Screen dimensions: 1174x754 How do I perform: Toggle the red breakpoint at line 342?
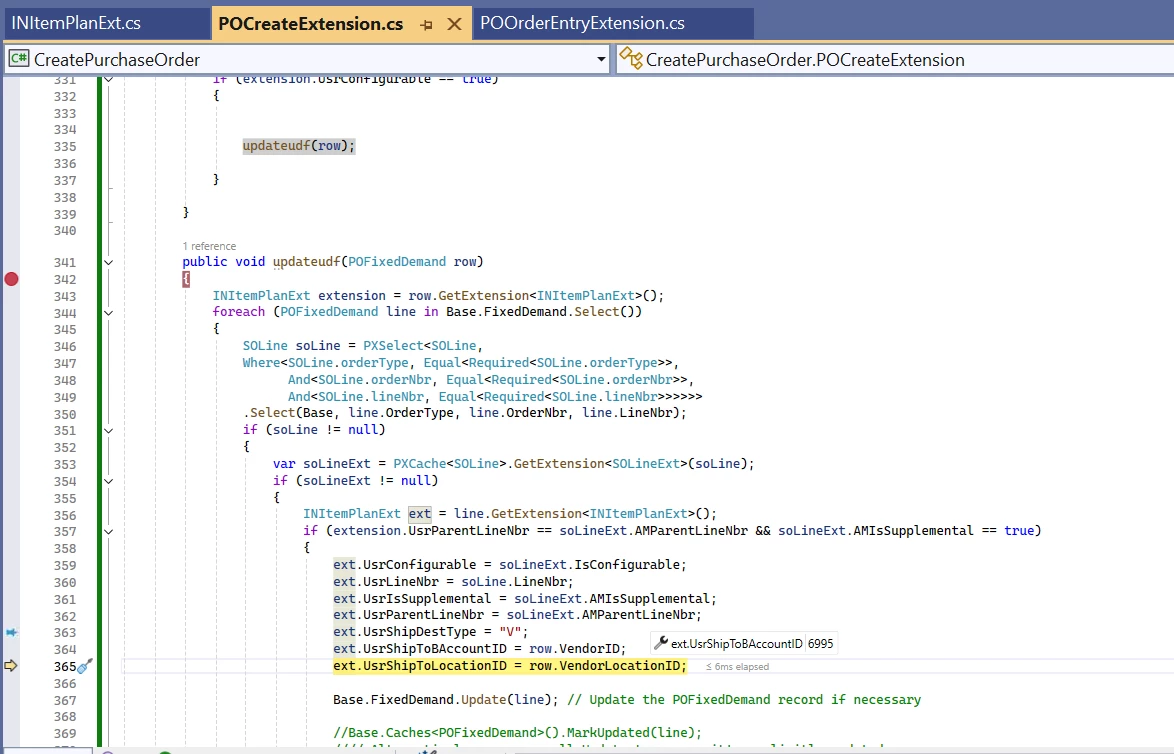tap(12, 280)
